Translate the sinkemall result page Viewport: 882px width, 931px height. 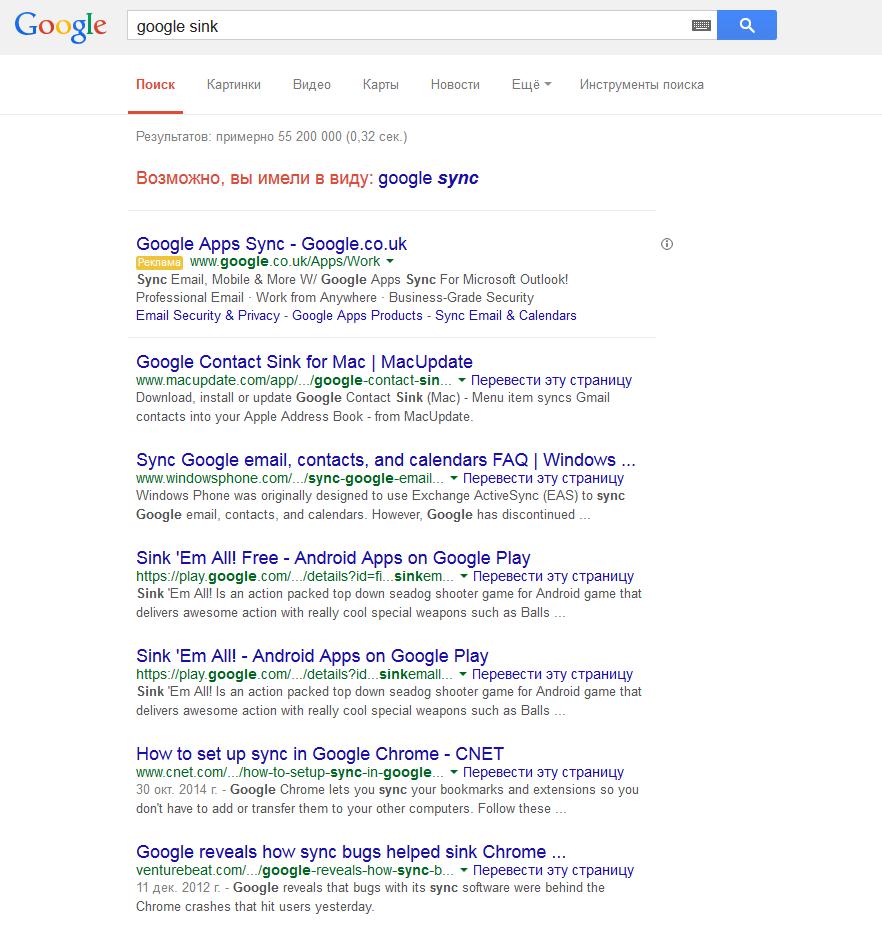(x=552, y=674)
